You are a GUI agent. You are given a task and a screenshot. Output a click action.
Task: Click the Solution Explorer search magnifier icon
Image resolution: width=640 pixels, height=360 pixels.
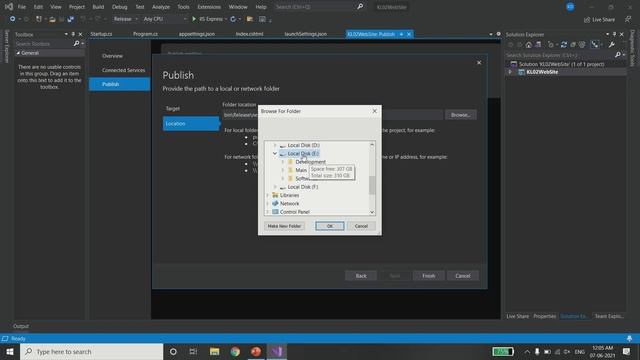click(618, 55)
